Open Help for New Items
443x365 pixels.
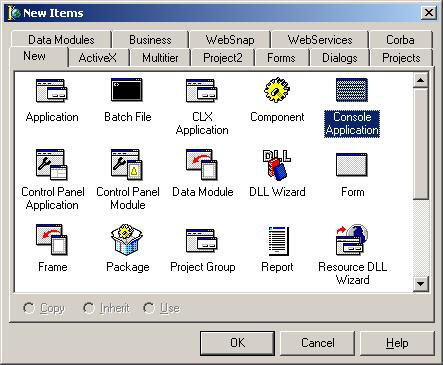397,343
